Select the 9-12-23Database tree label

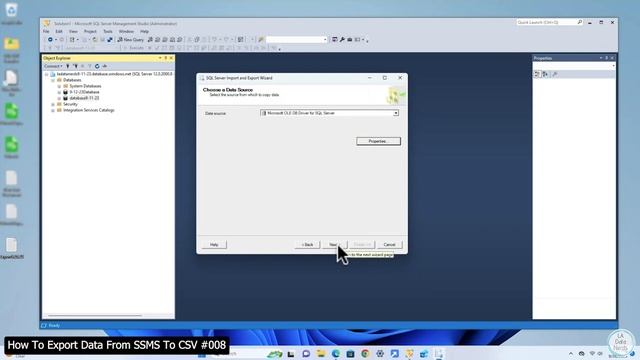click(x=84, y=92)
